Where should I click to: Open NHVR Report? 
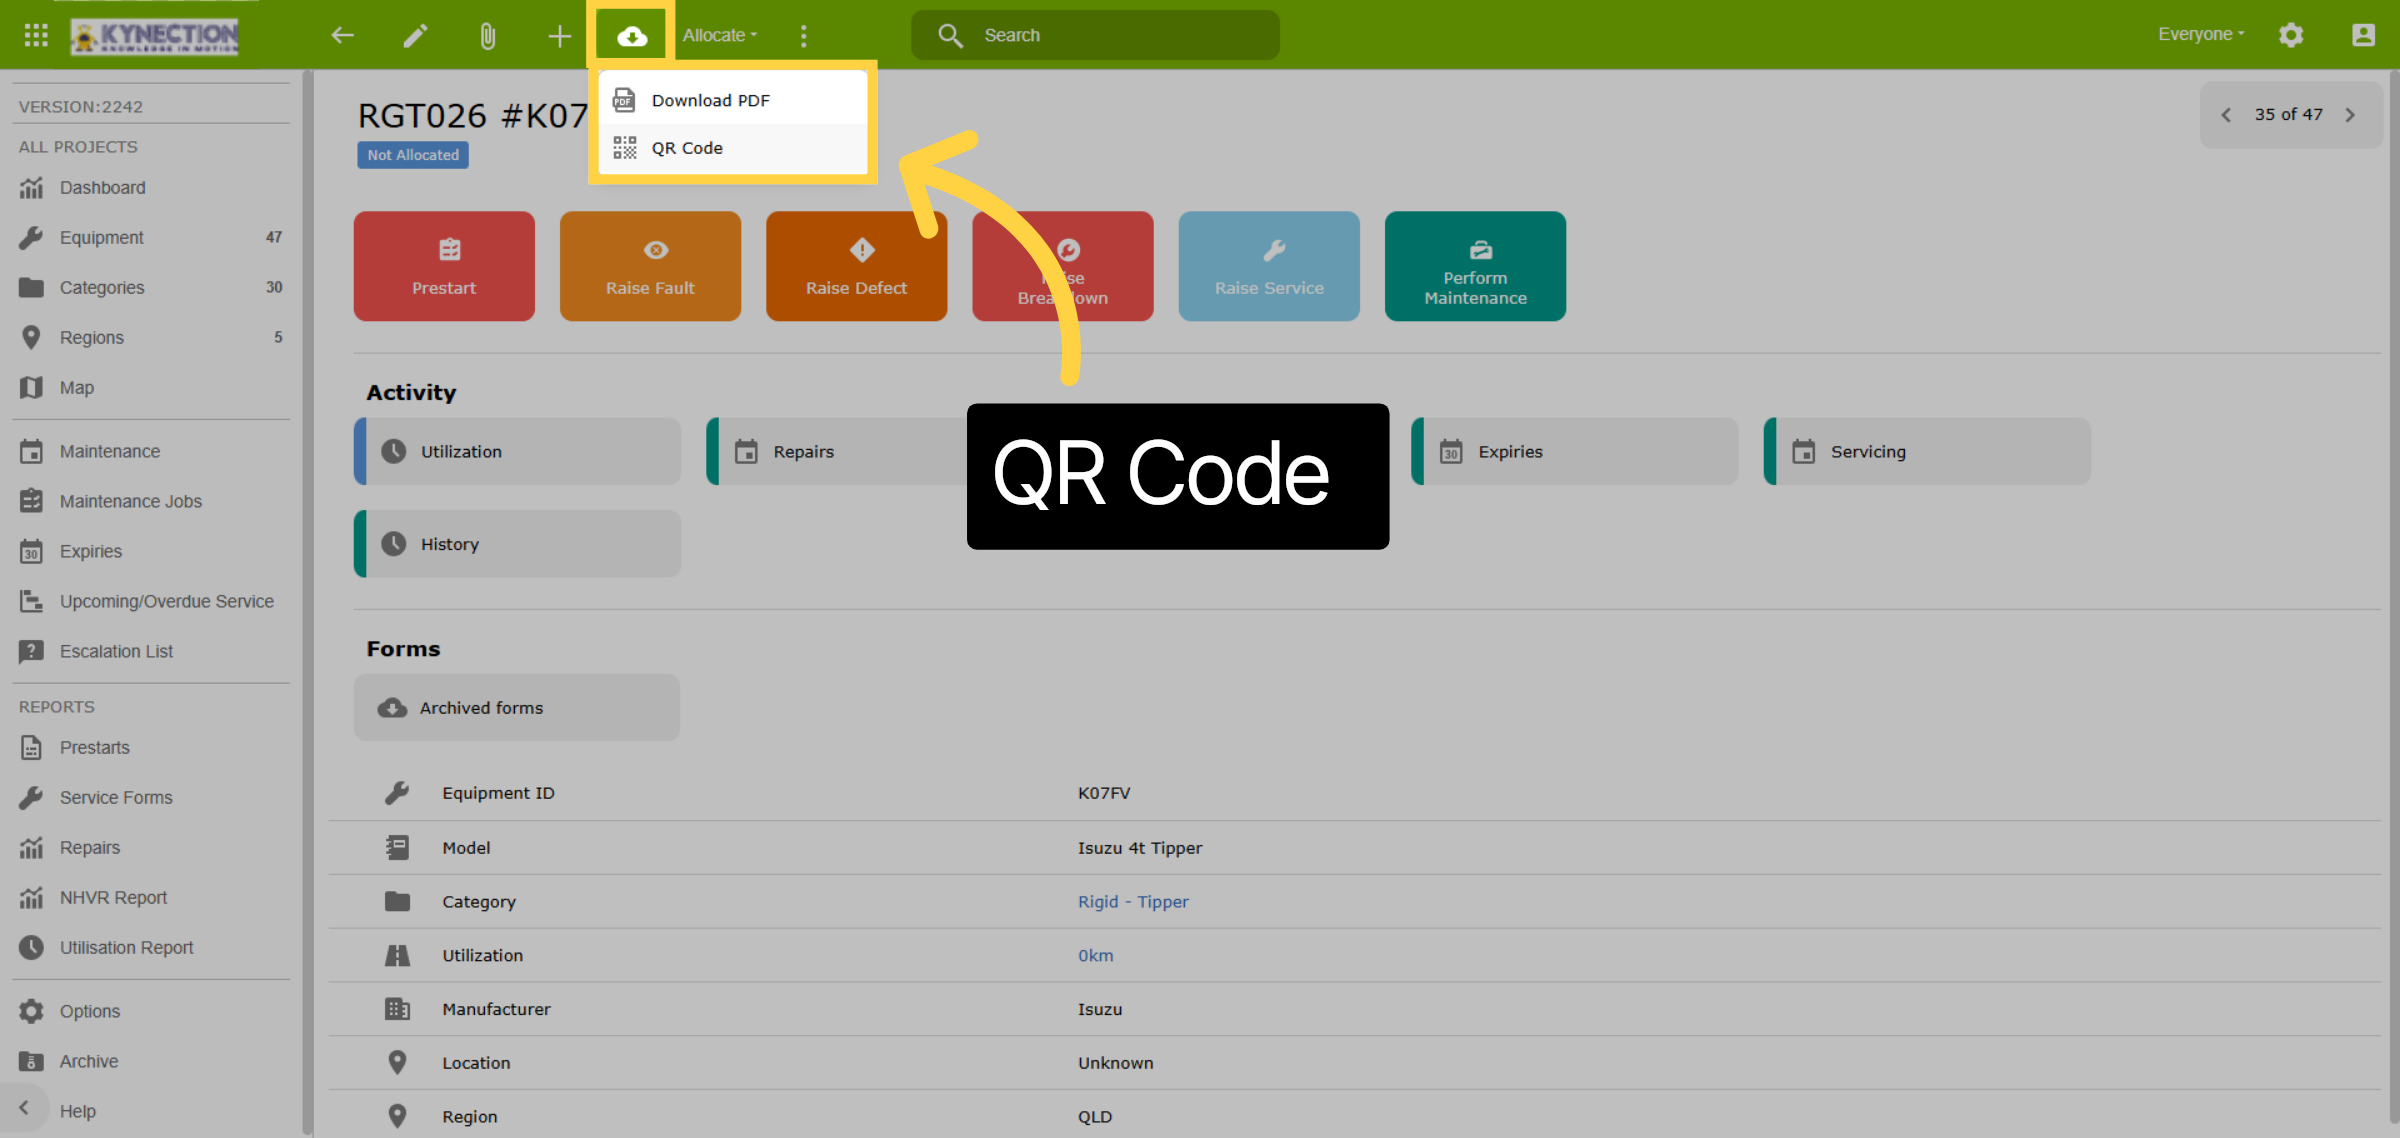point(150,898)
